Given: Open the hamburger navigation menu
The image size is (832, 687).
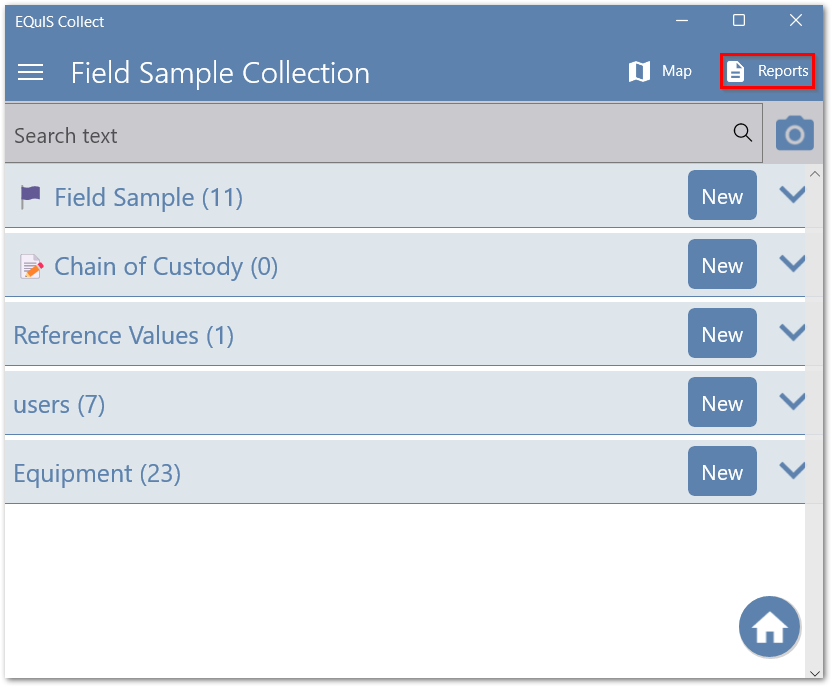Looking at the screenshot, I should click(x=31, y=73).
